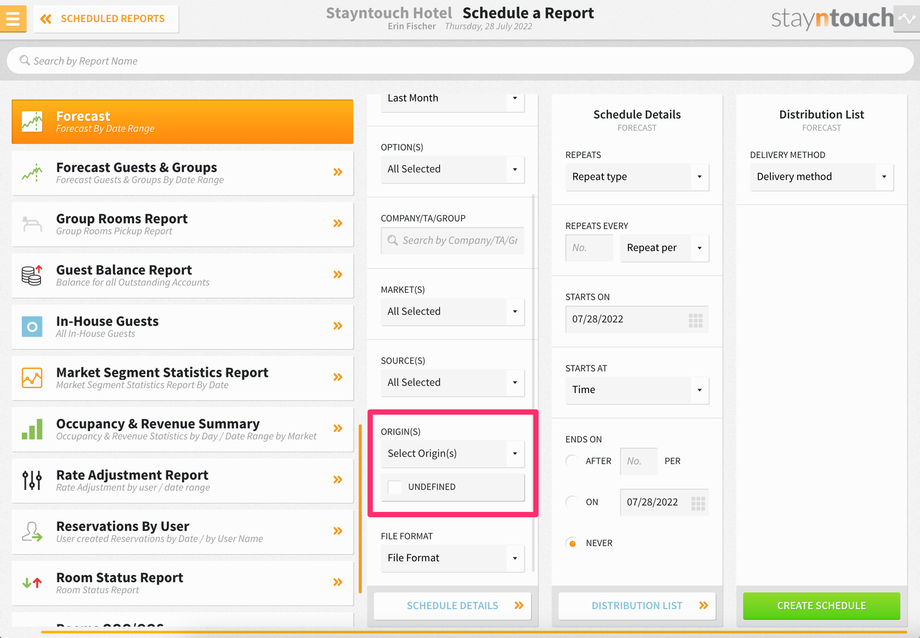Image resolution: width=920 pixels, height=638 pixels.
Task: Click the Group Rooms Report bed icon
Action: (x=32, y=224)
